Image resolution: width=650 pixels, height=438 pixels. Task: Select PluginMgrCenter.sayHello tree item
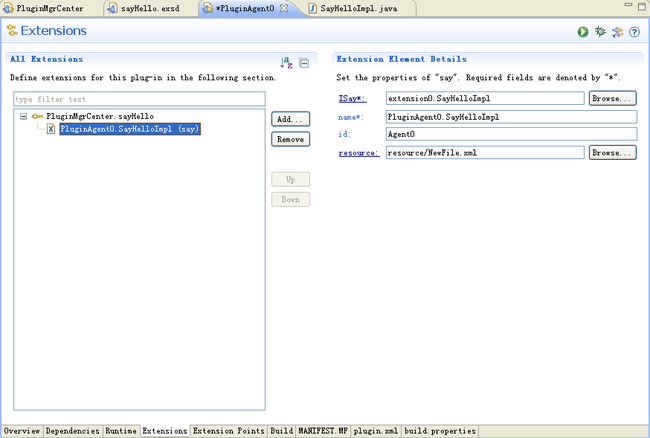click(100, 116)
